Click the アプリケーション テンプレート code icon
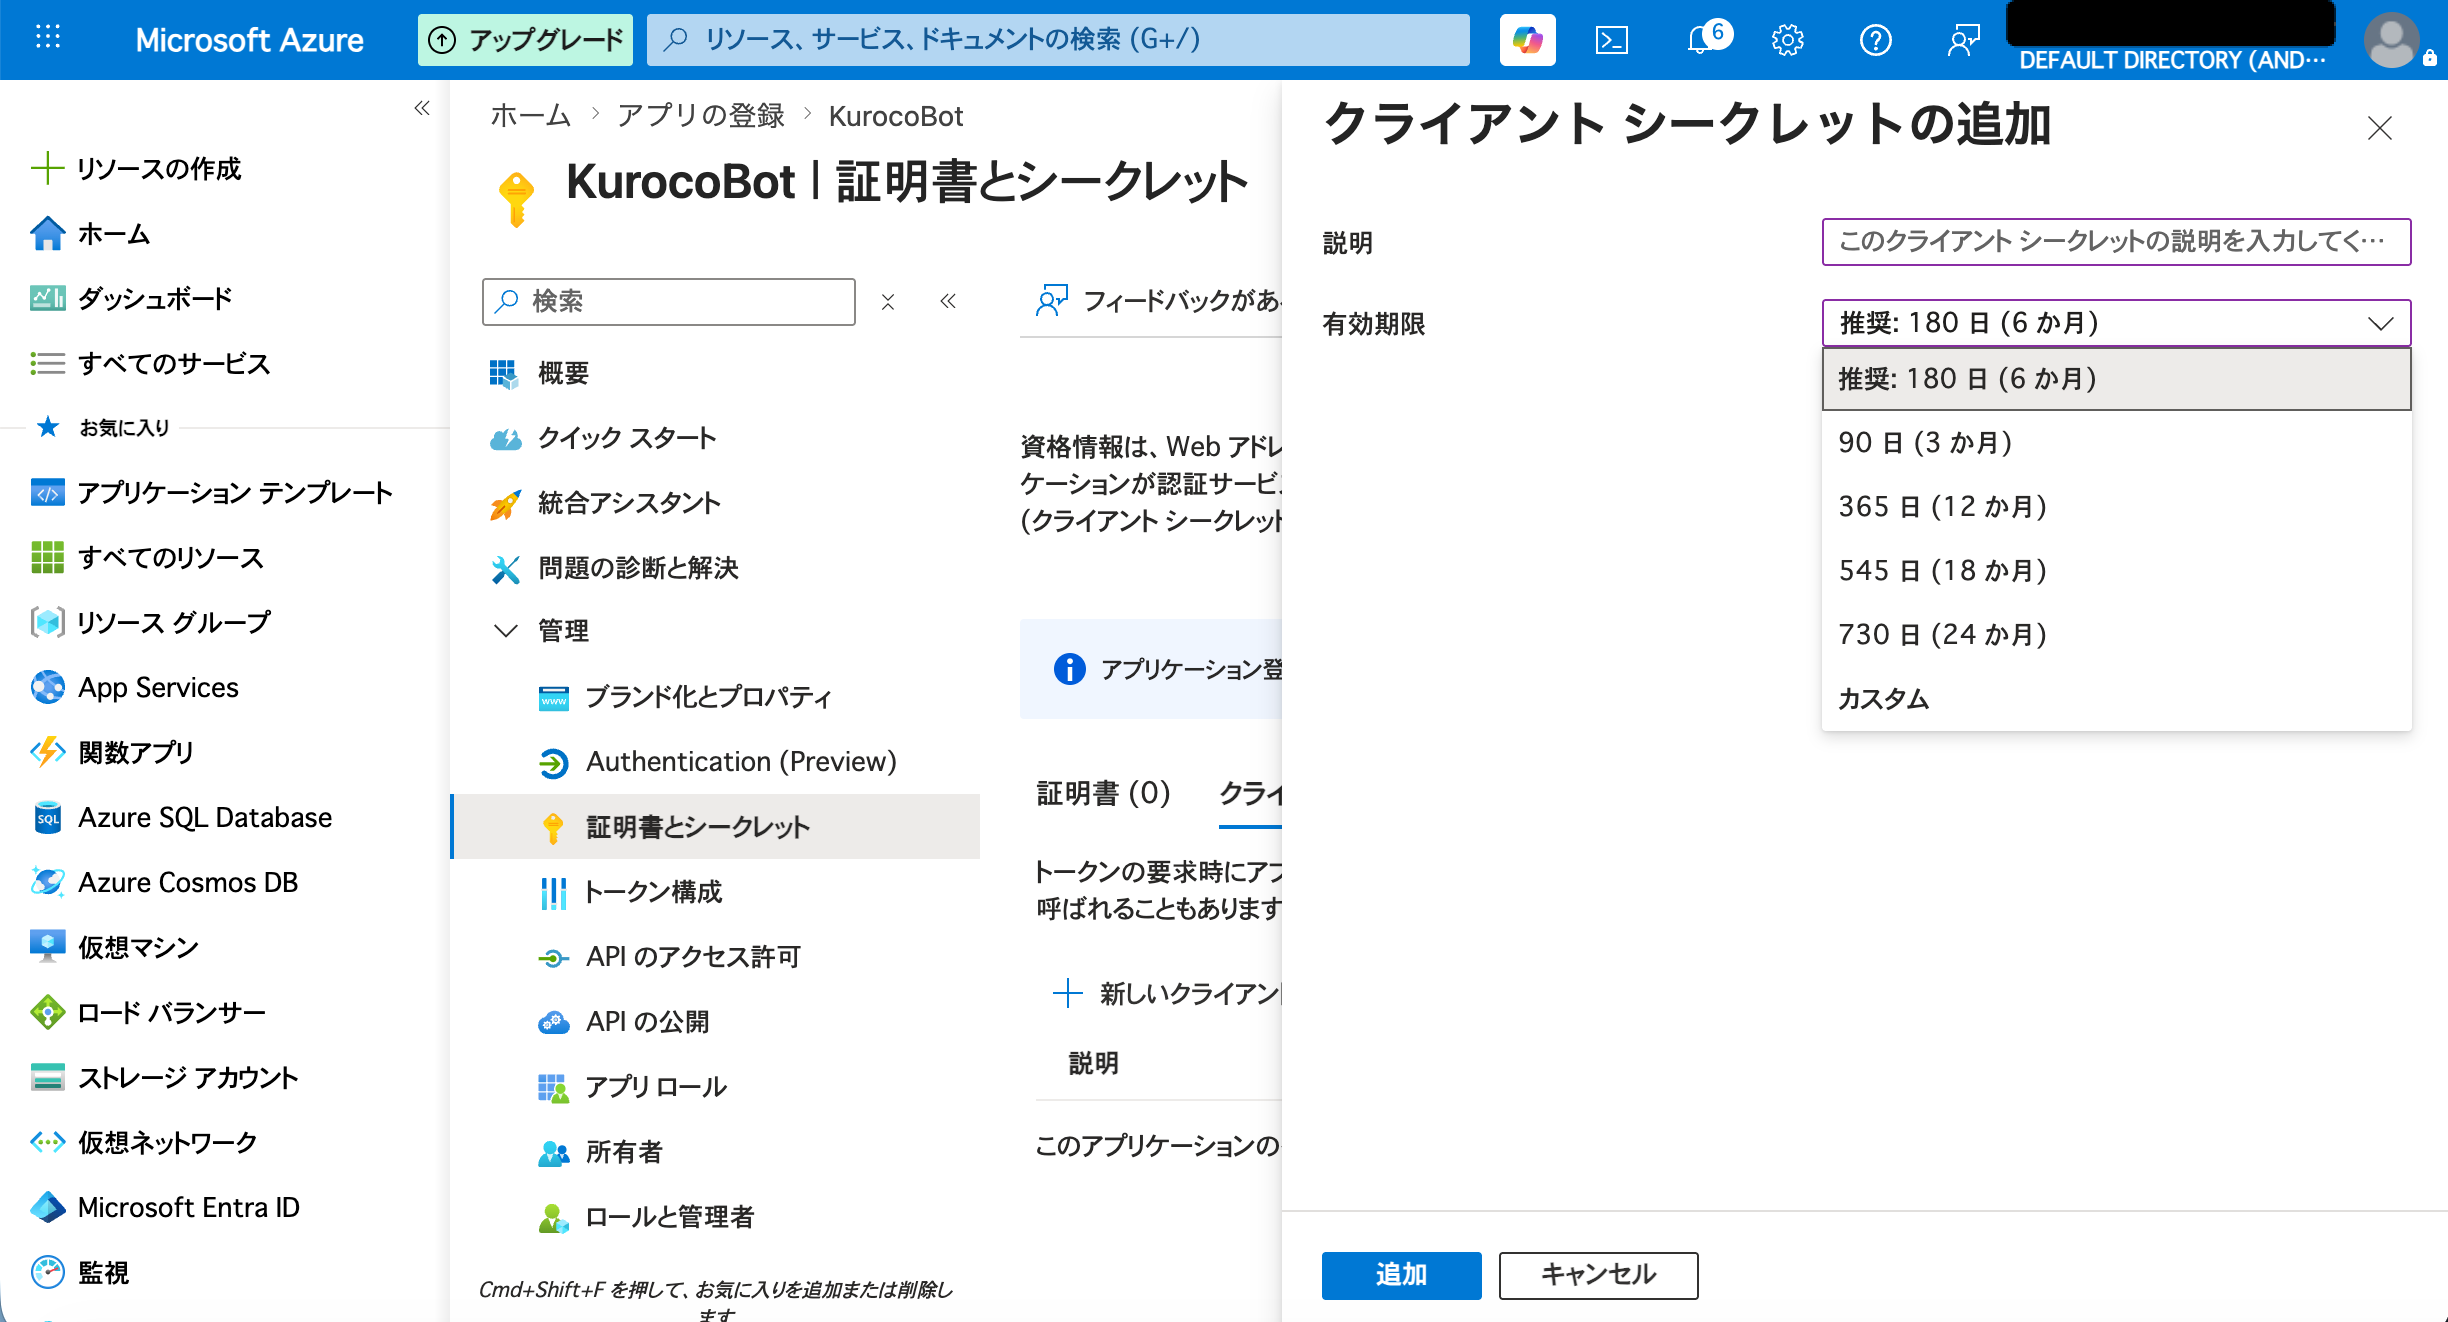The height and width of the screenshot is (1322, 2448). (47, 492)
